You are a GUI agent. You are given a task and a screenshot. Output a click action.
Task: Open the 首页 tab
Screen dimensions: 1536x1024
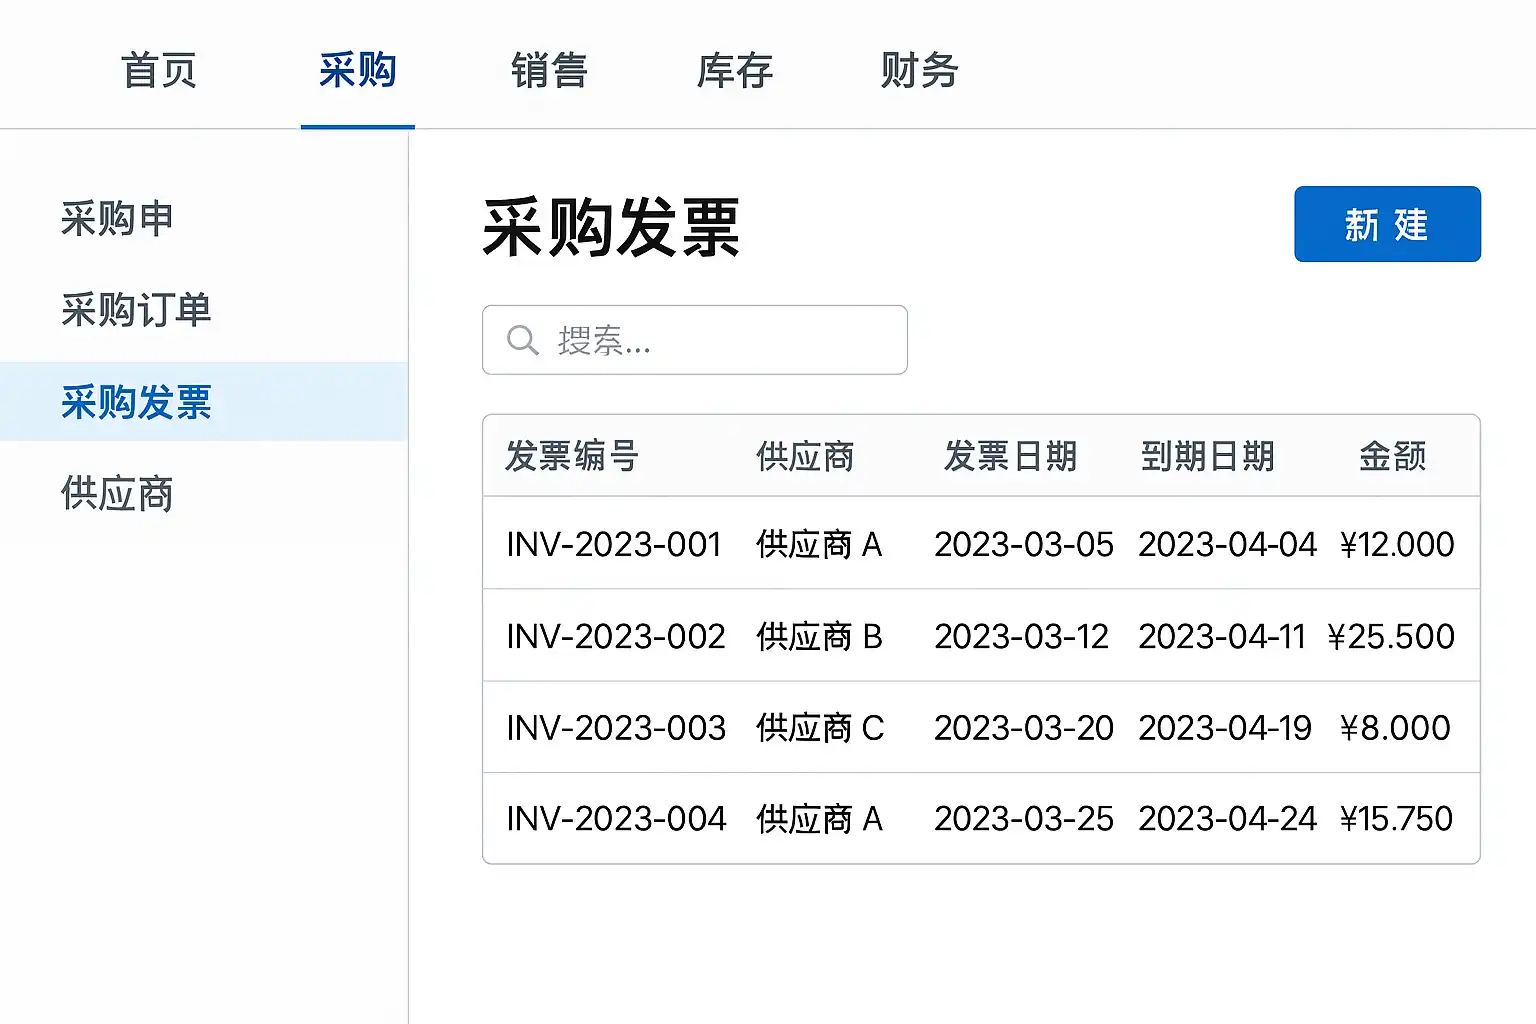tap(159, 71)
